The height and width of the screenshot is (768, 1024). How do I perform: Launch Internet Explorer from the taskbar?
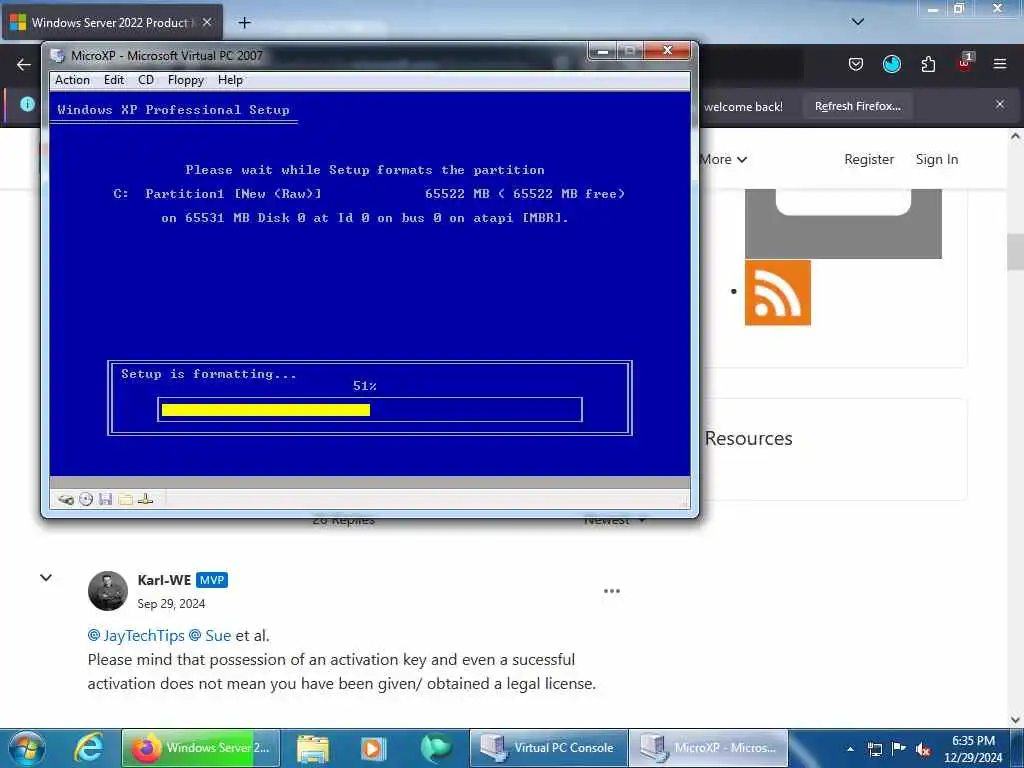click(89, 748)
